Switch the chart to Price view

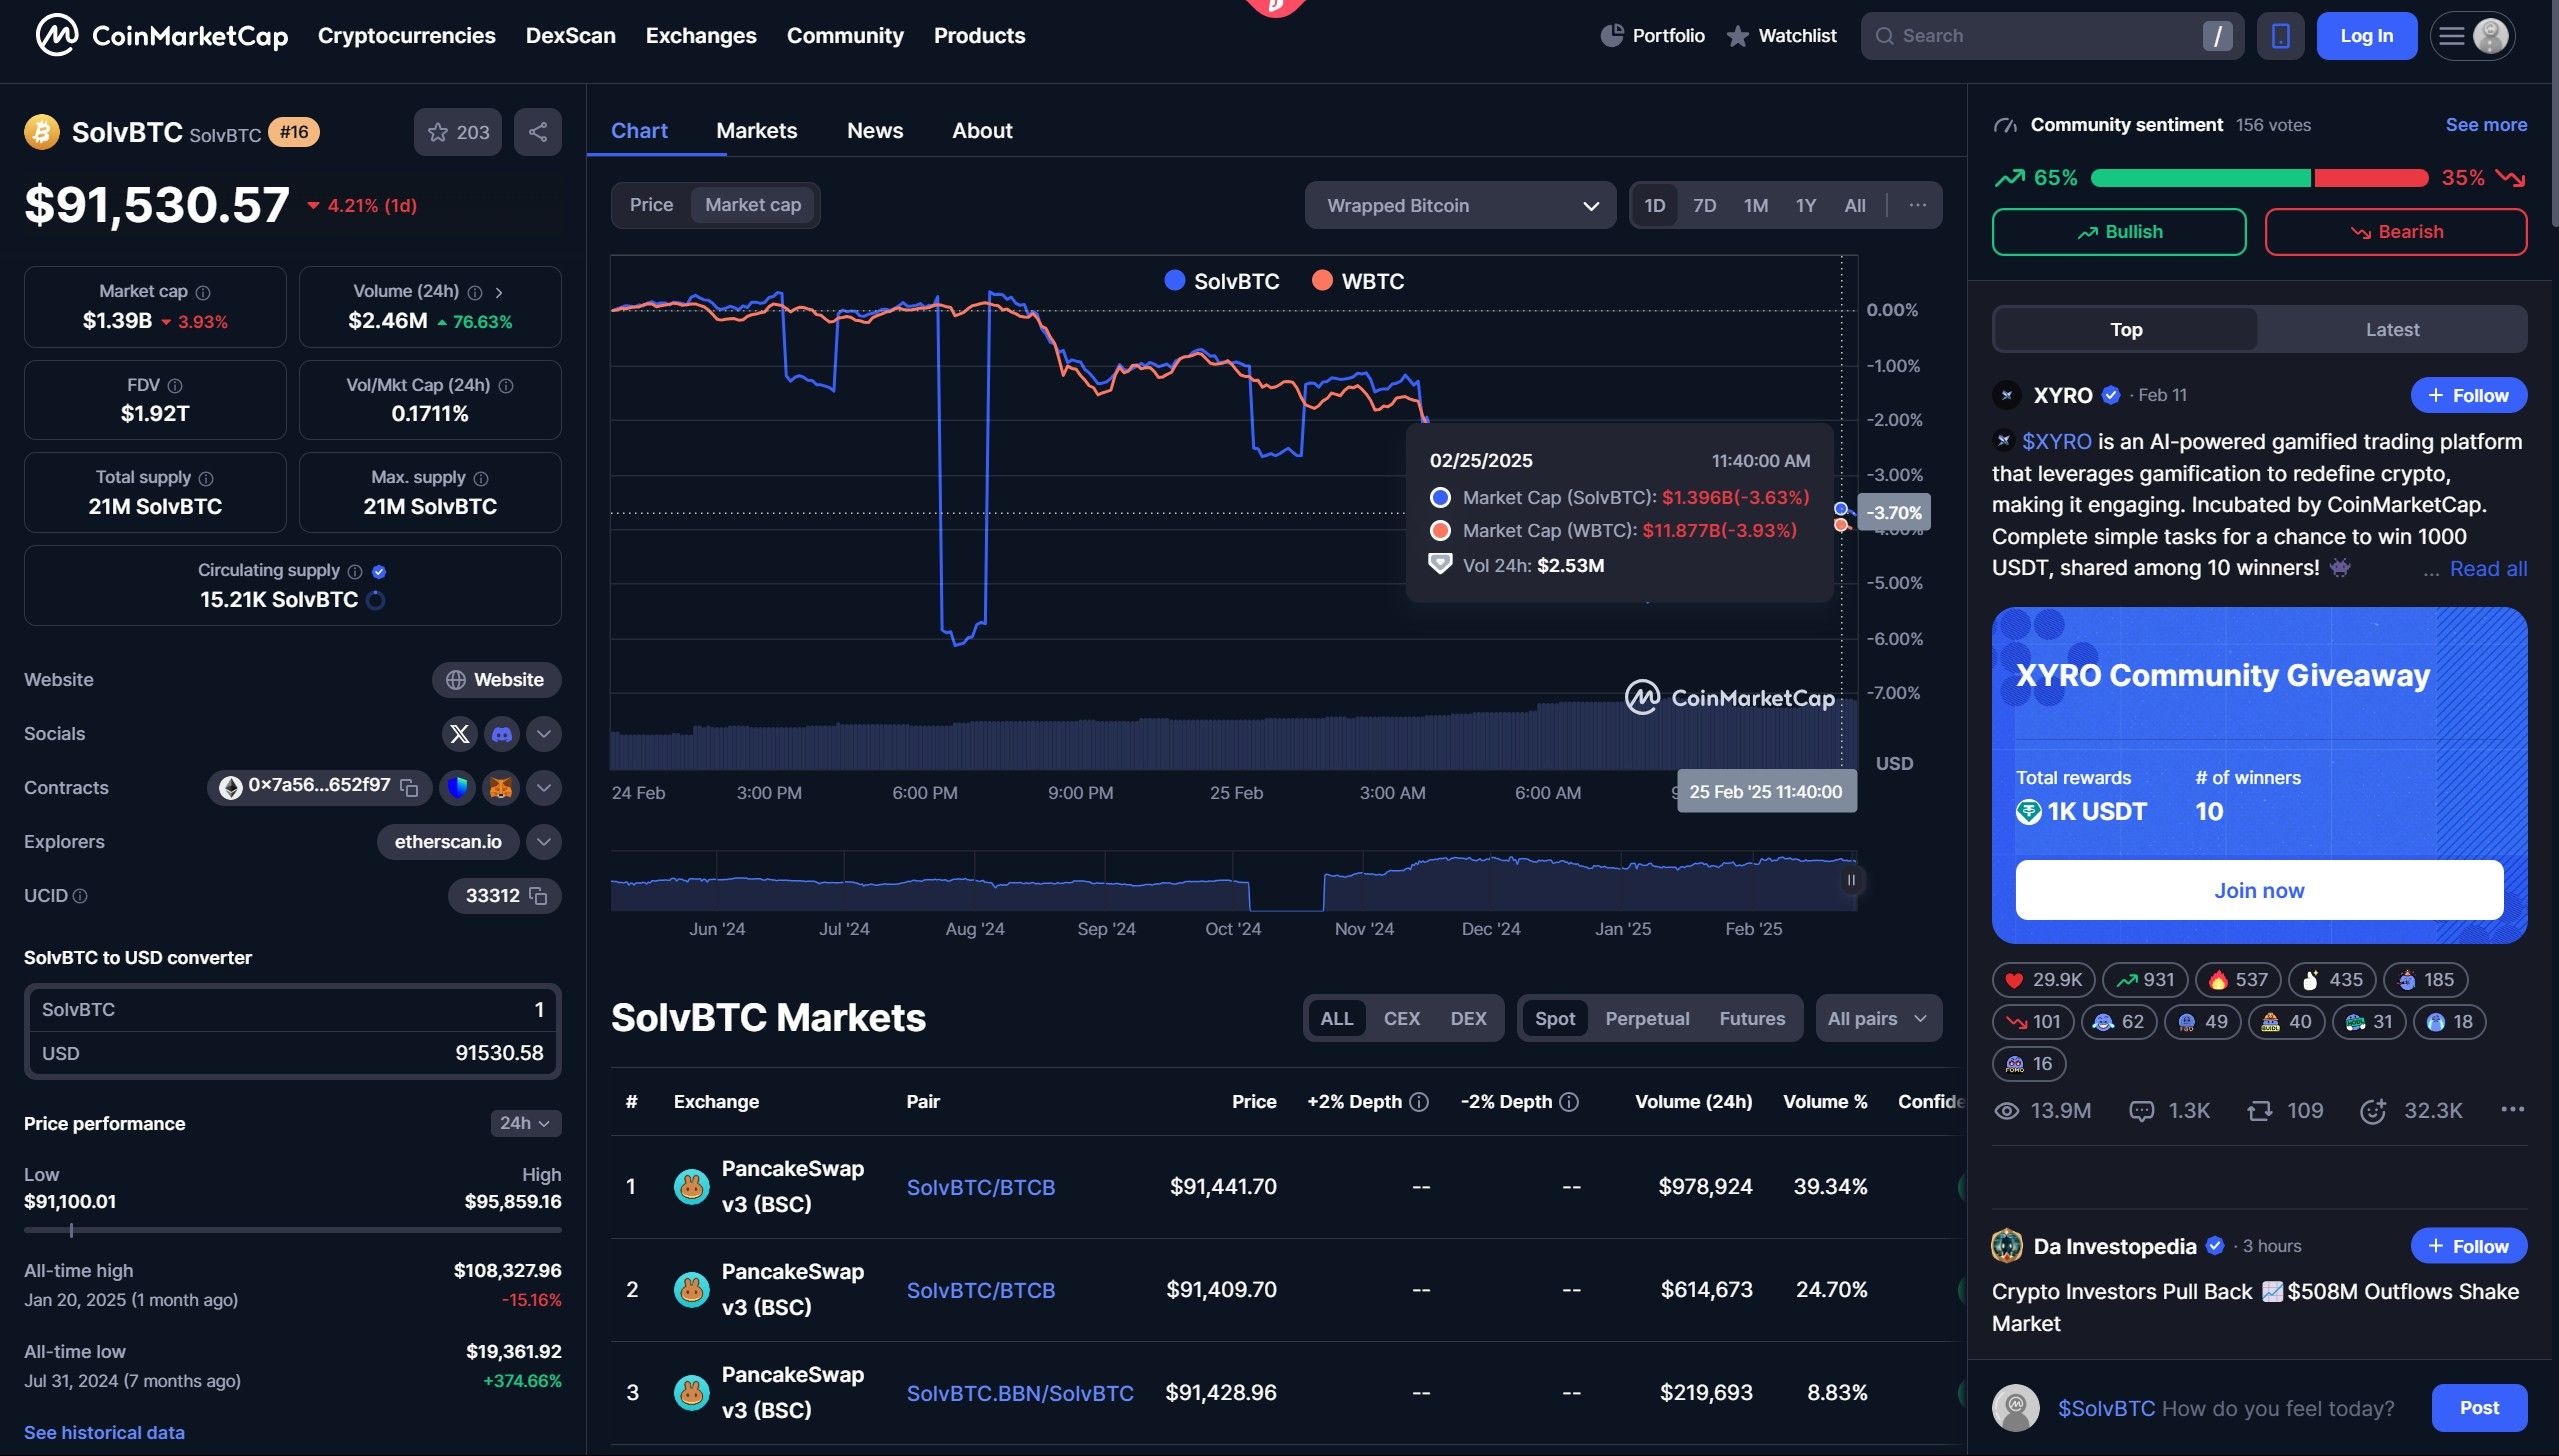tap(651, 204)
